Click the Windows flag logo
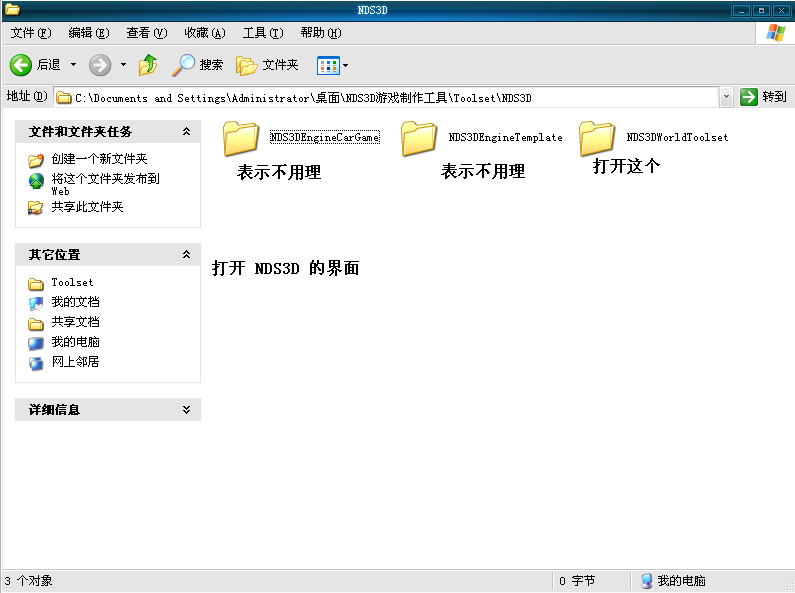795x593 pixels. [x=775, y=33]
